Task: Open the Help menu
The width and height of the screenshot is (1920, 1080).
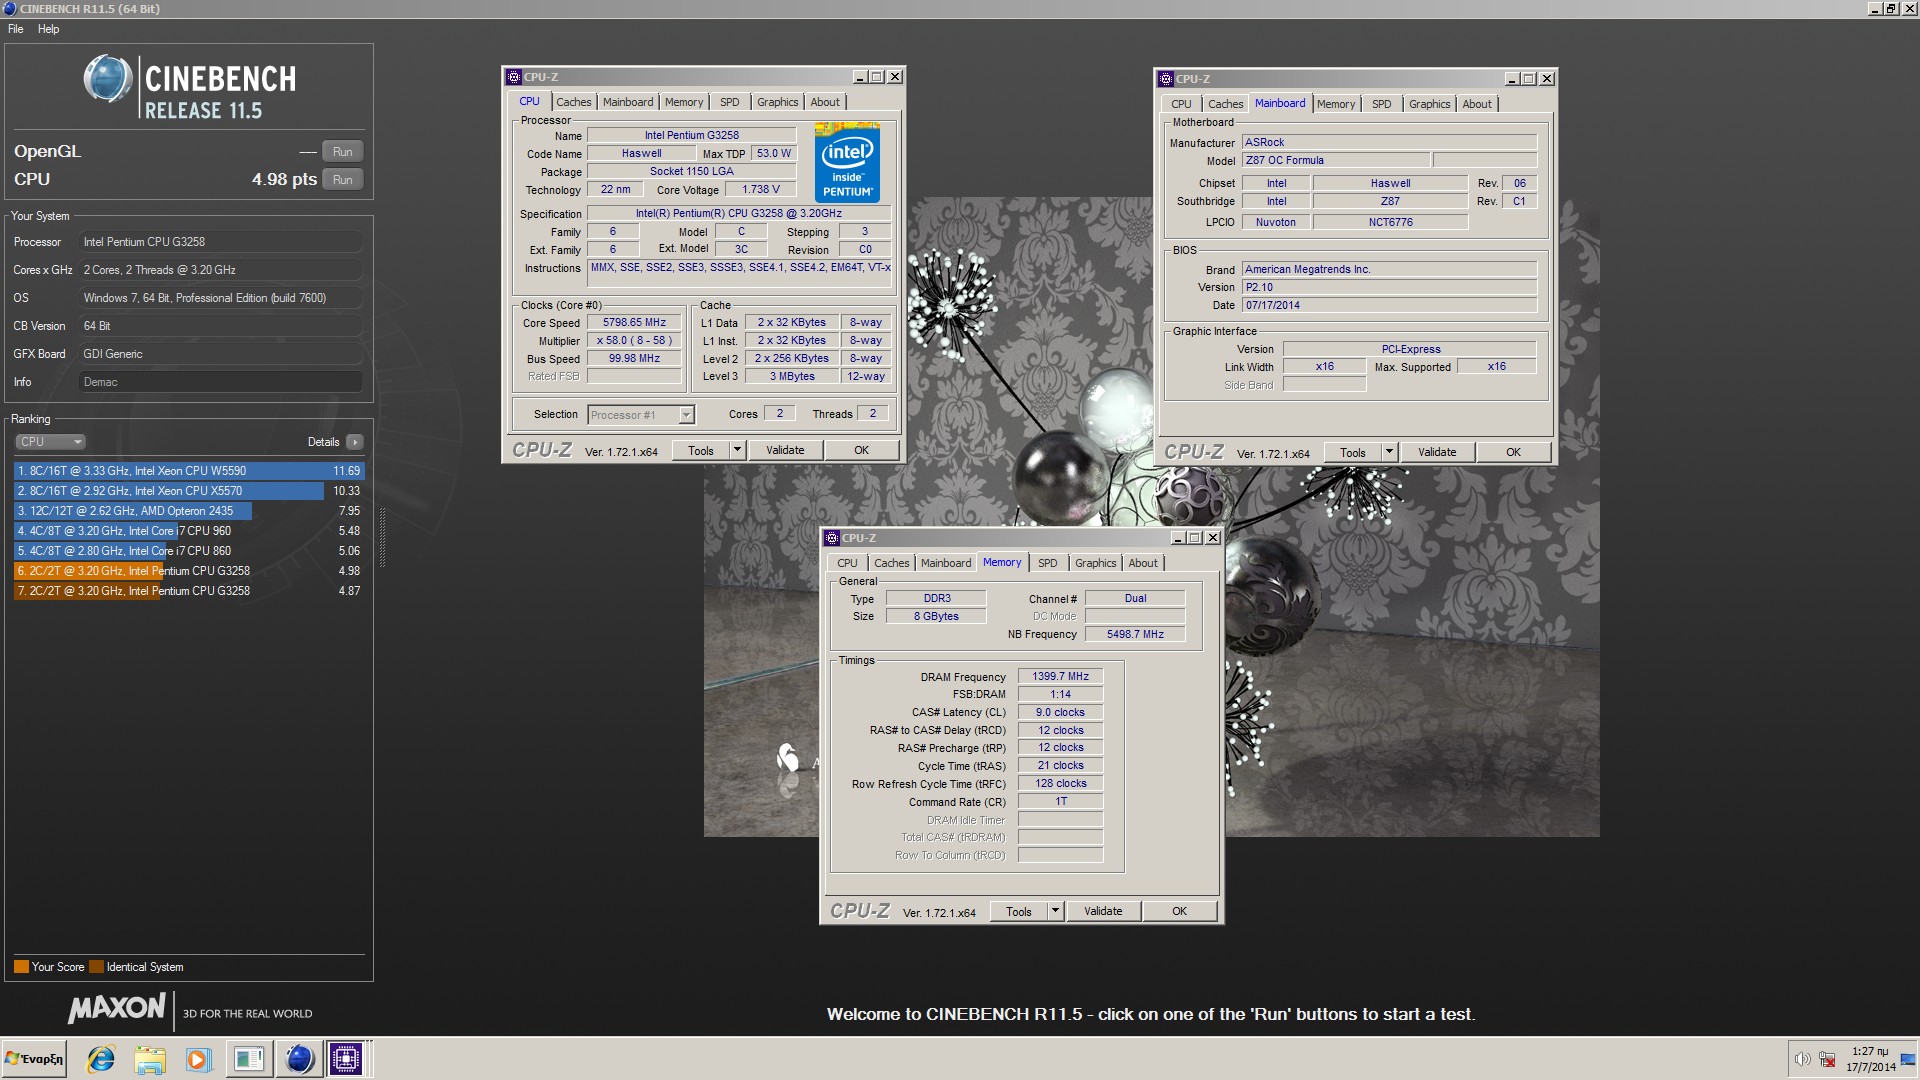Action: (x=49, y=29)
